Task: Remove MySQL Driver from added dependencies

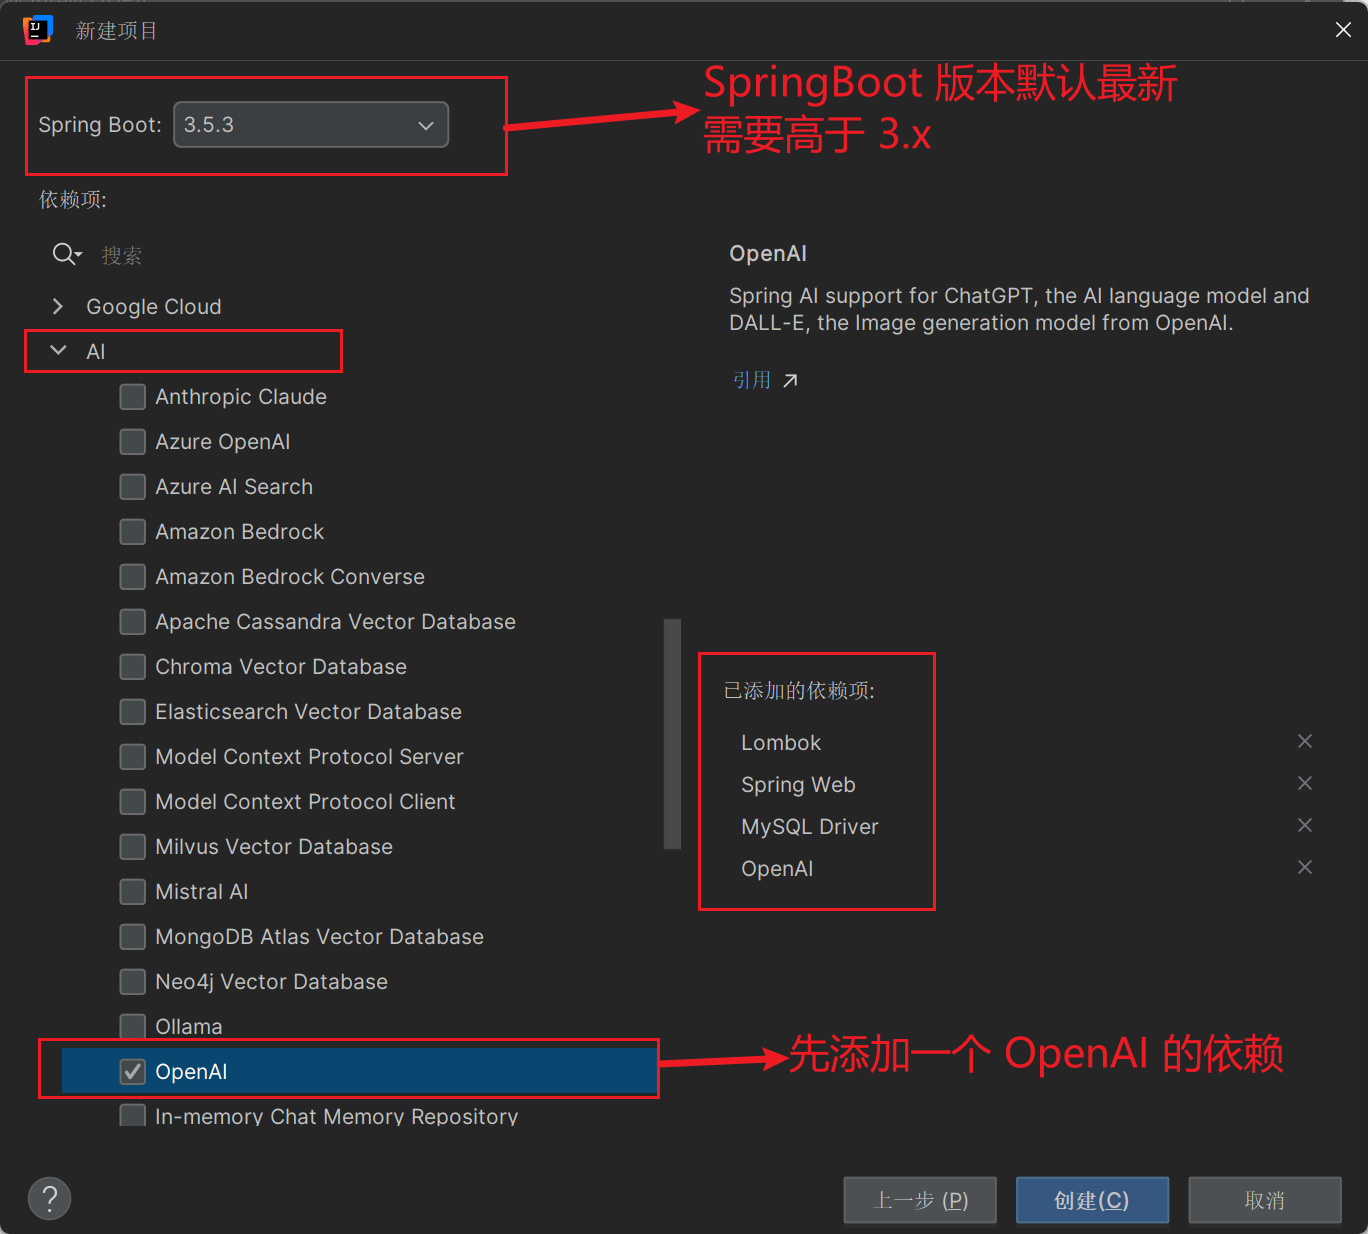Action: pyautogui.click(x=1305, y=825)
